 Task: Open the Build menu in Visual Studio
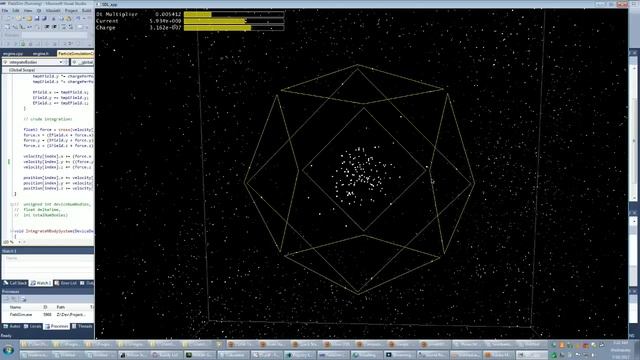[87, 11]
